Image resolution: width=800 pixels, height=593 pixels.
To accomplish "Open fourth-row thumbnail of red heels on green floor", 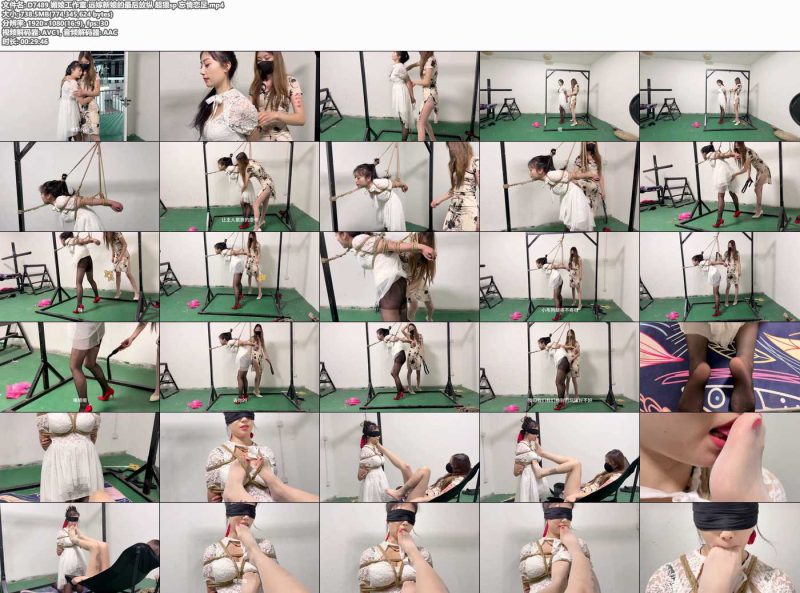I will [80, 367].
